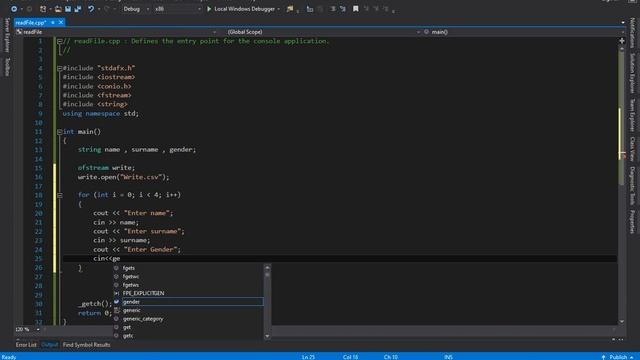Viewport: 640px width, 360px height.
Task: Click the editor vertical scrollbar down arrow
Action: click(622, 322)
